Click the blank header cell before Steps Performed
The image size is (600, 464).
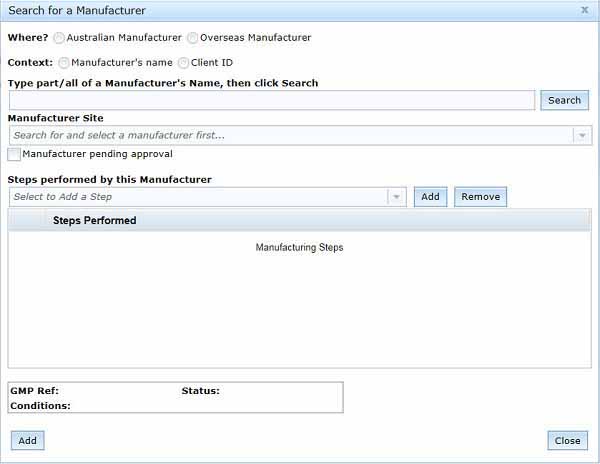pos(28,220)
